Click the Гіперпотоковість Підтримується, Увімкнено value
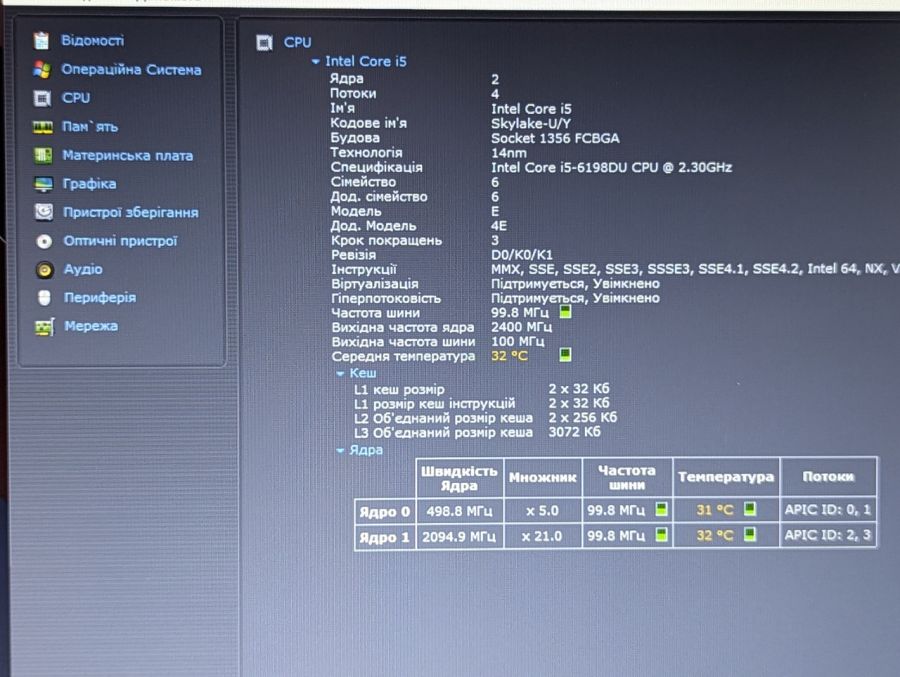The height and width of the screenshot is (677, 900). [x=575, y=298]
